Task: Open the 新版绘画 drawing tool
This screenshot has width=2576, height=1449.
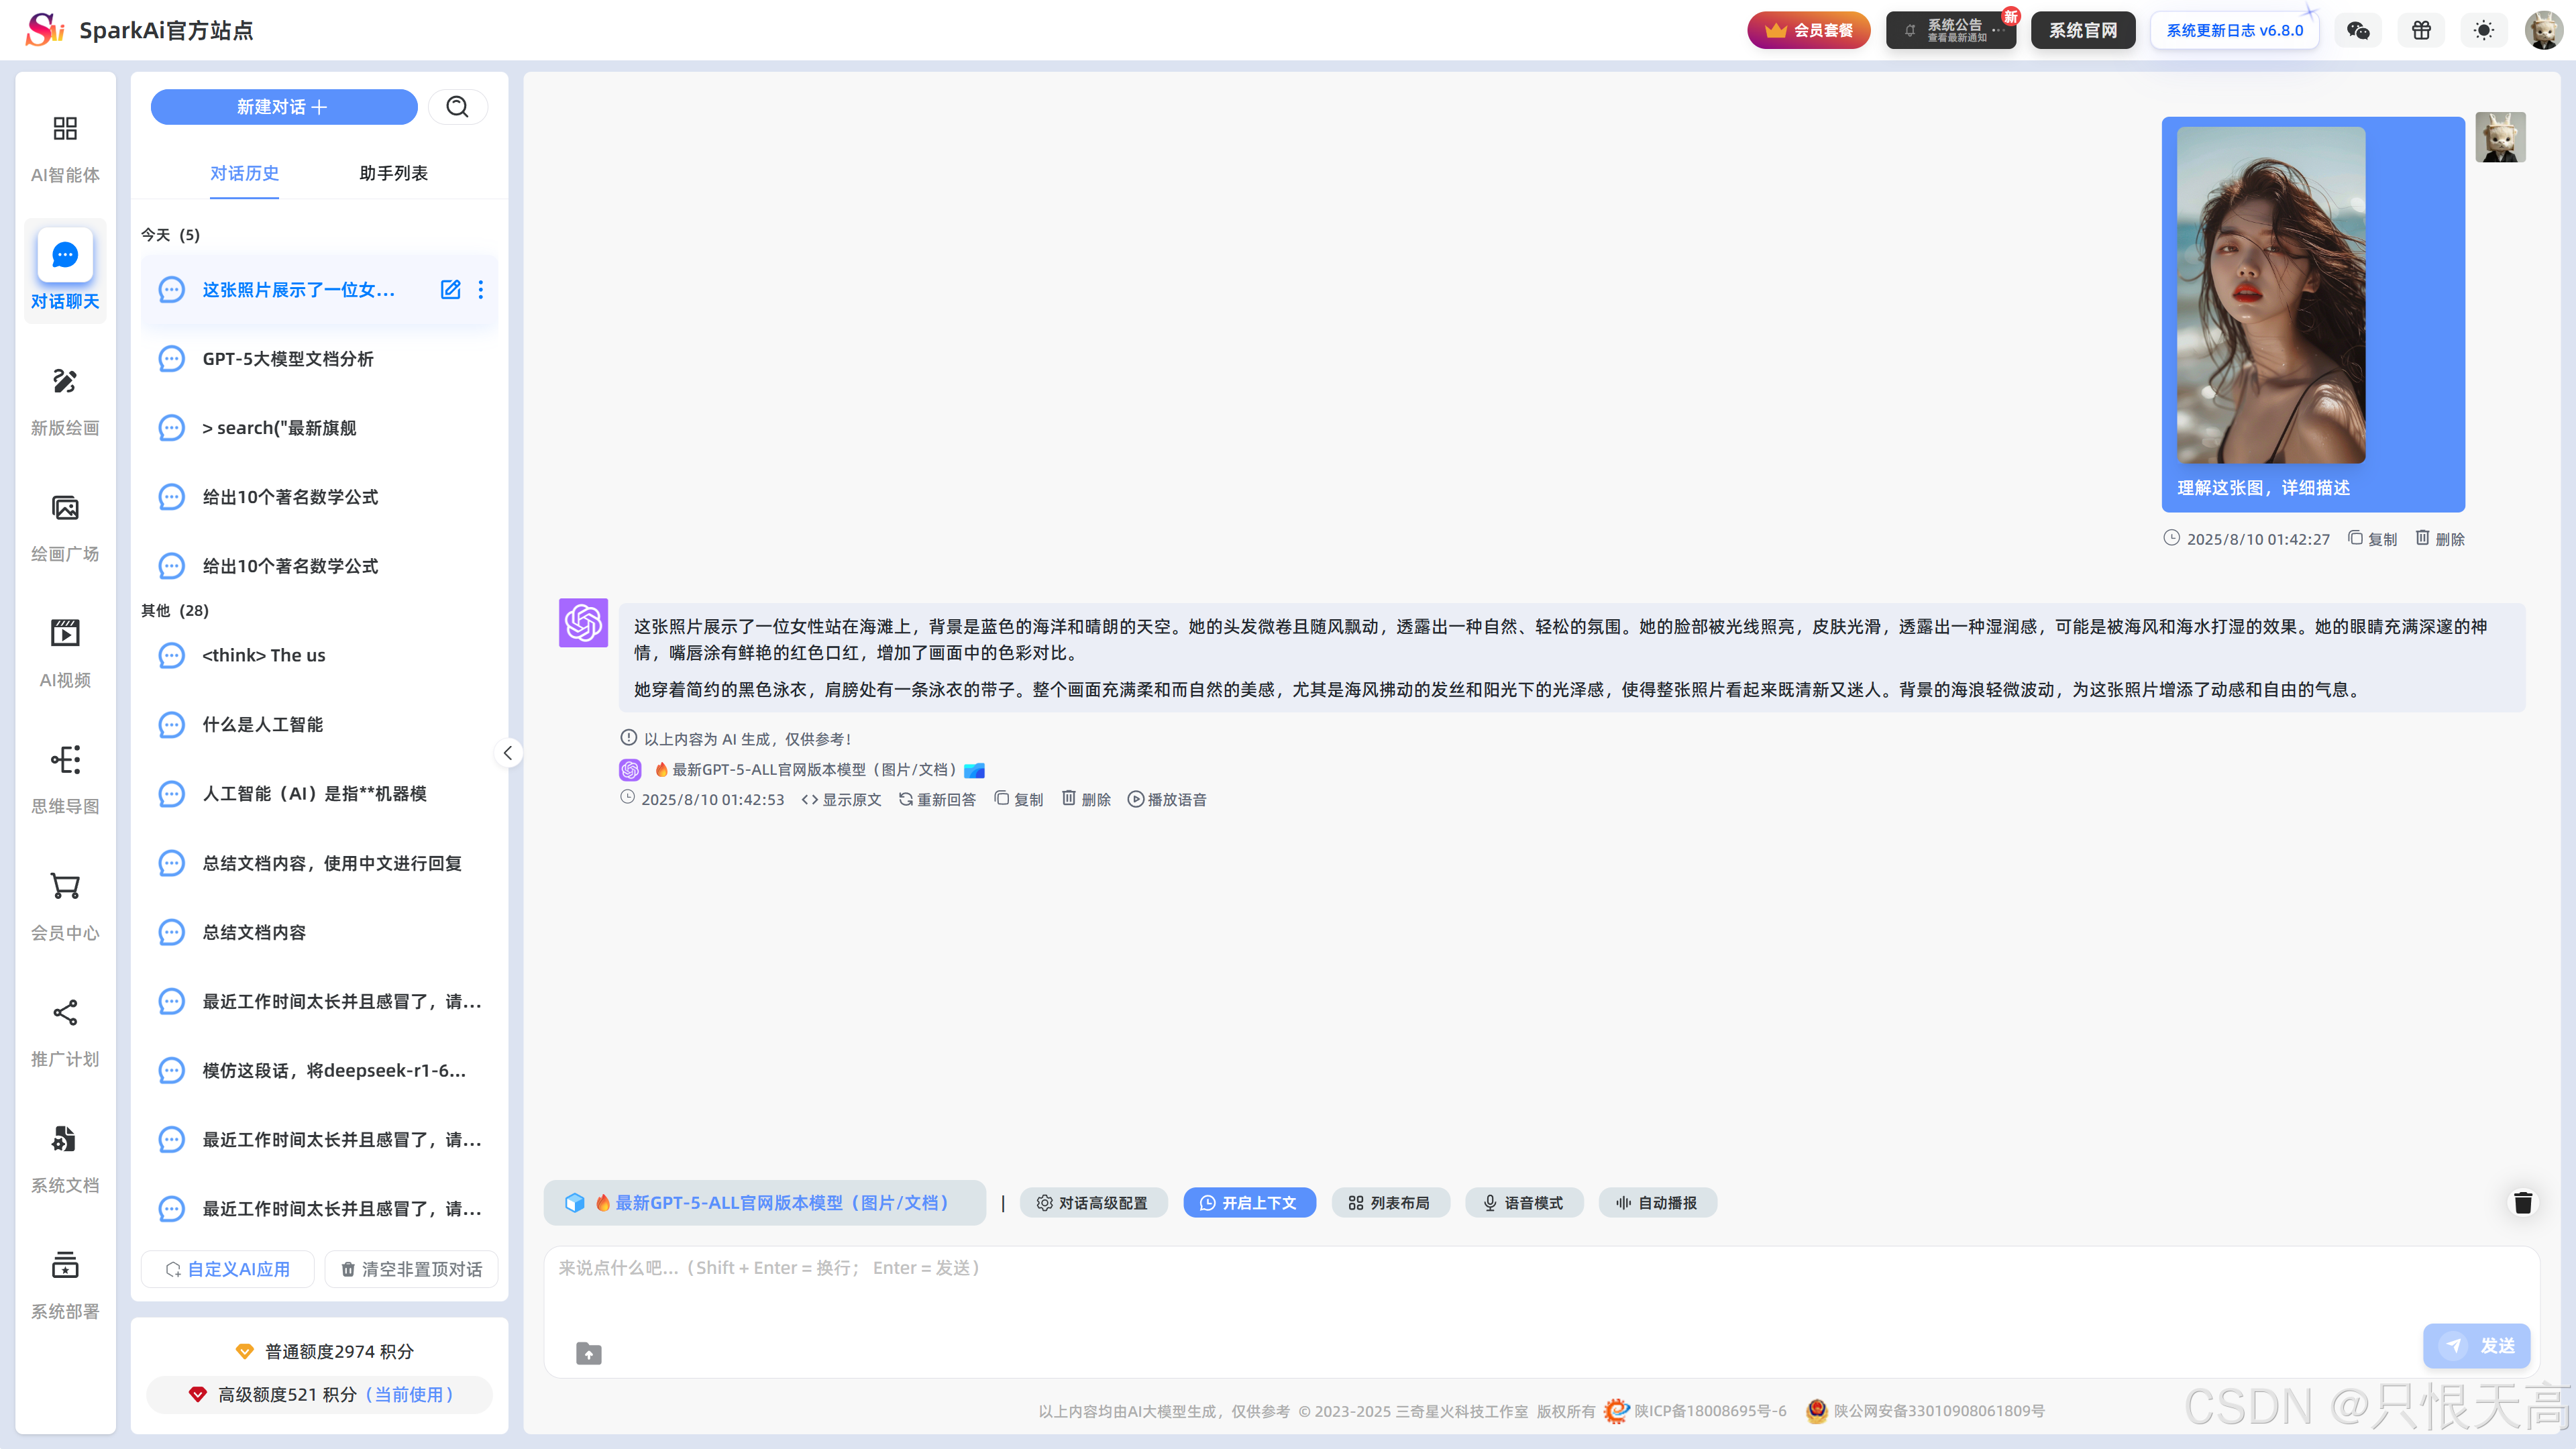Action: (65, 401)
